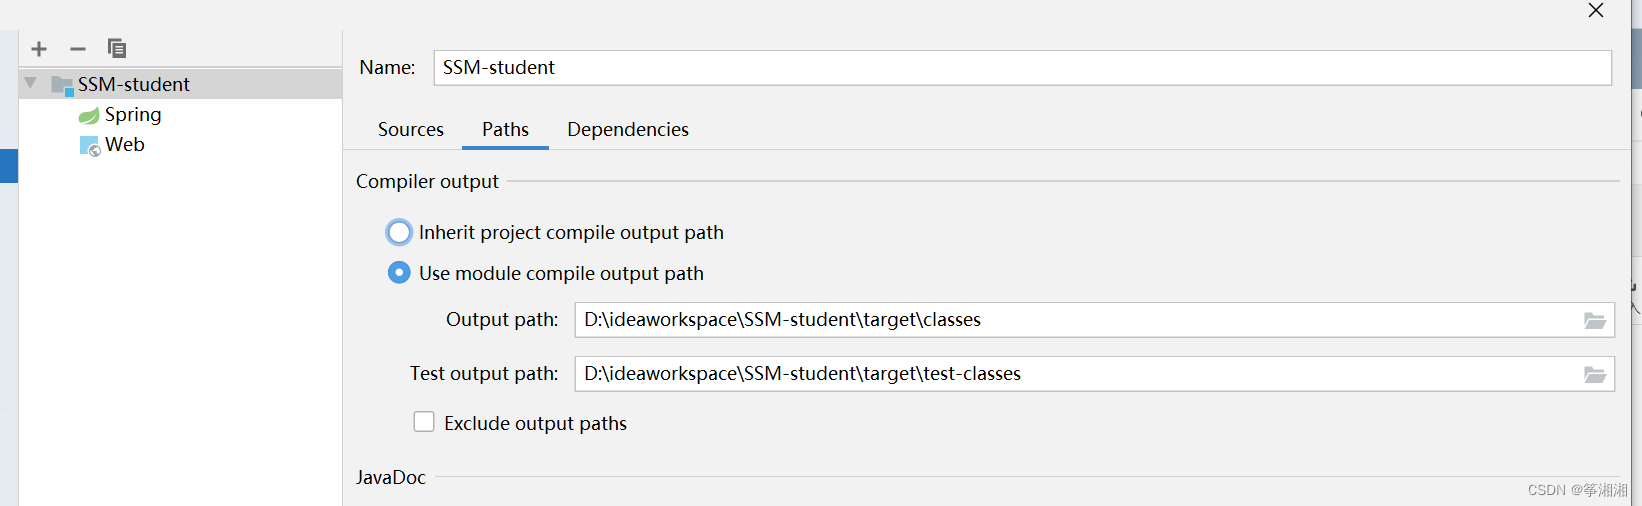Collapse the SSM-student tree node
This screenshot has height=506, width=1642.
click(31, 83)
